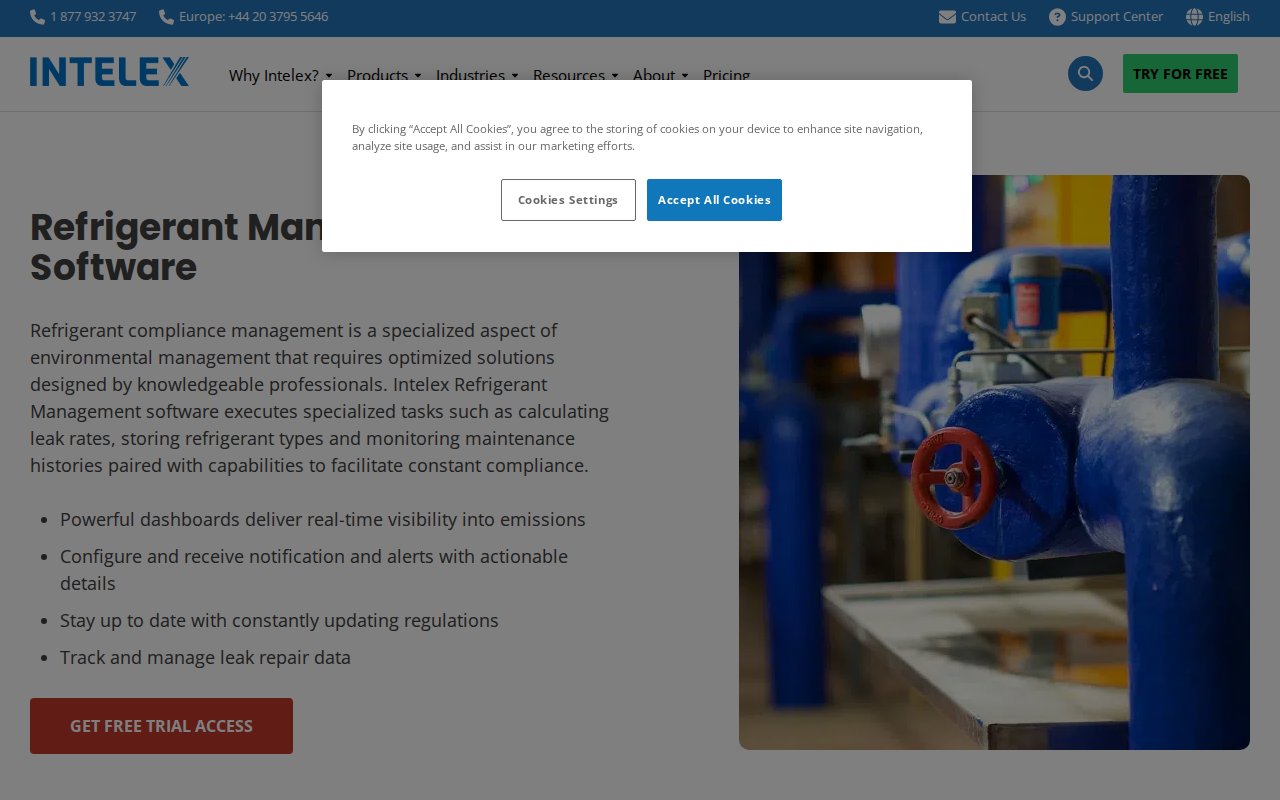Click the question mark Support Center icon
The width and height of the screenshot is (1280, 800).
coord(1057,17)
